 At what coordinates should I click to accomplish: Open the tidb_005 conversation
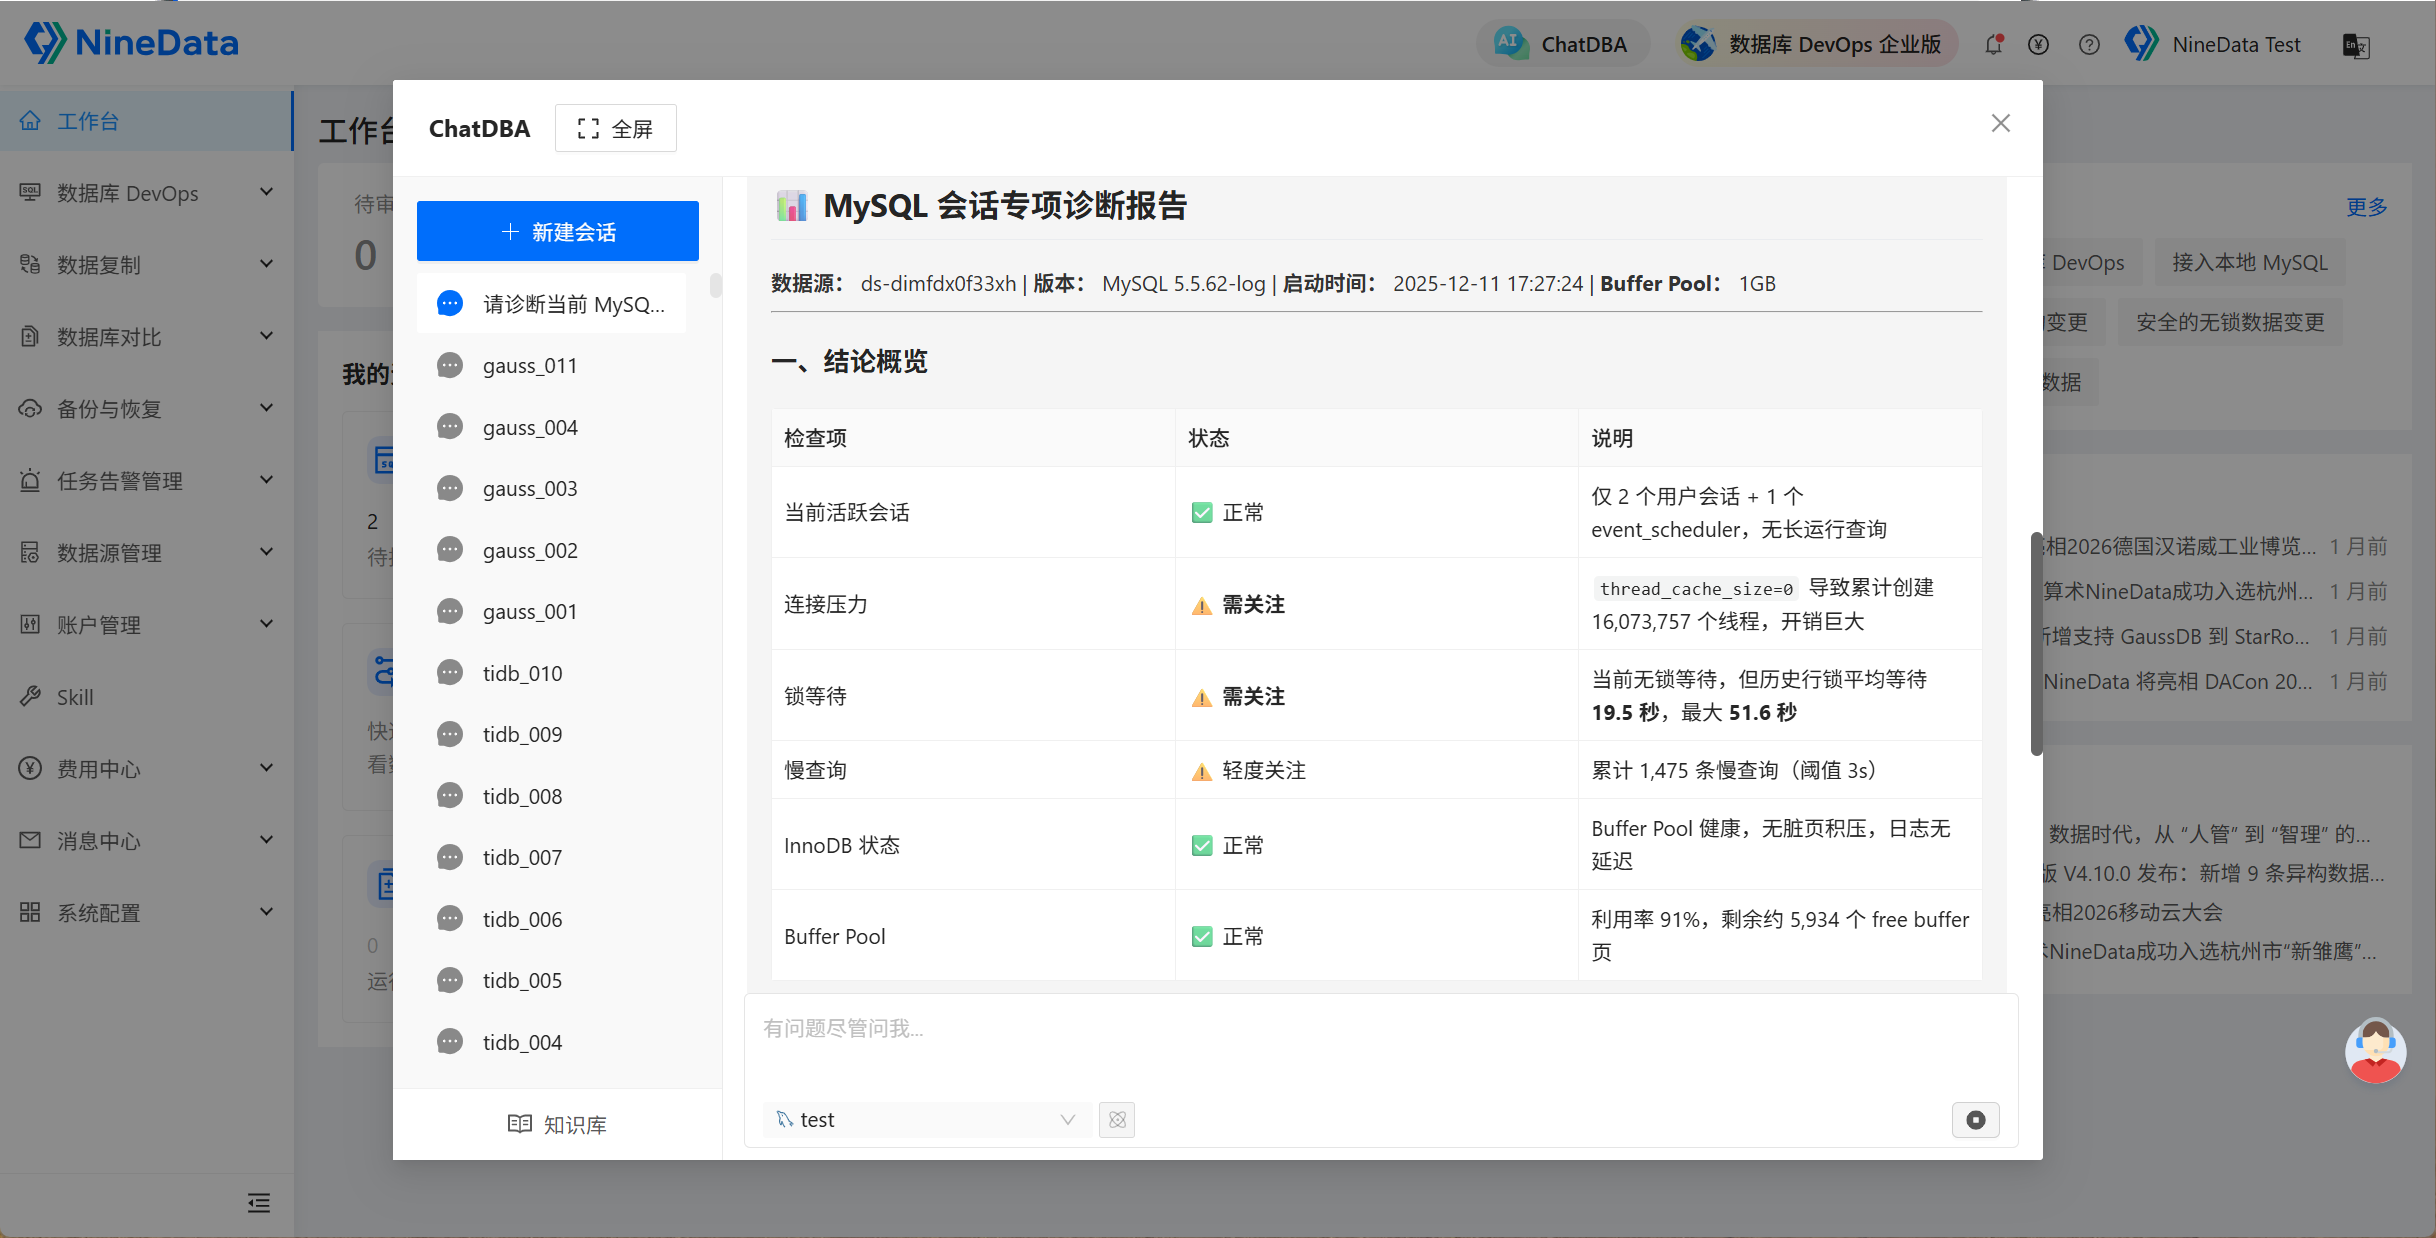click(552, 981)
